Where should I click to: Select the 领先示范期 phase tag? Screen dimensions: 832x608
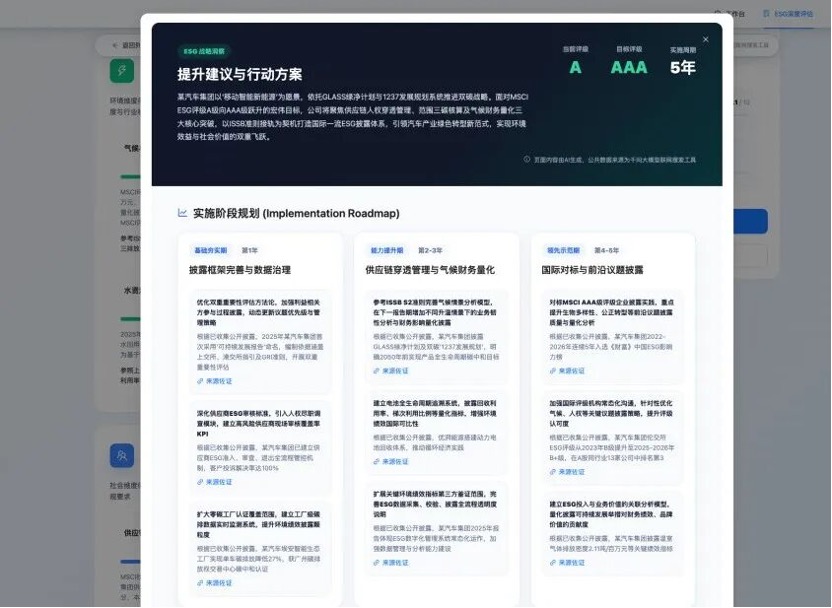563,250
